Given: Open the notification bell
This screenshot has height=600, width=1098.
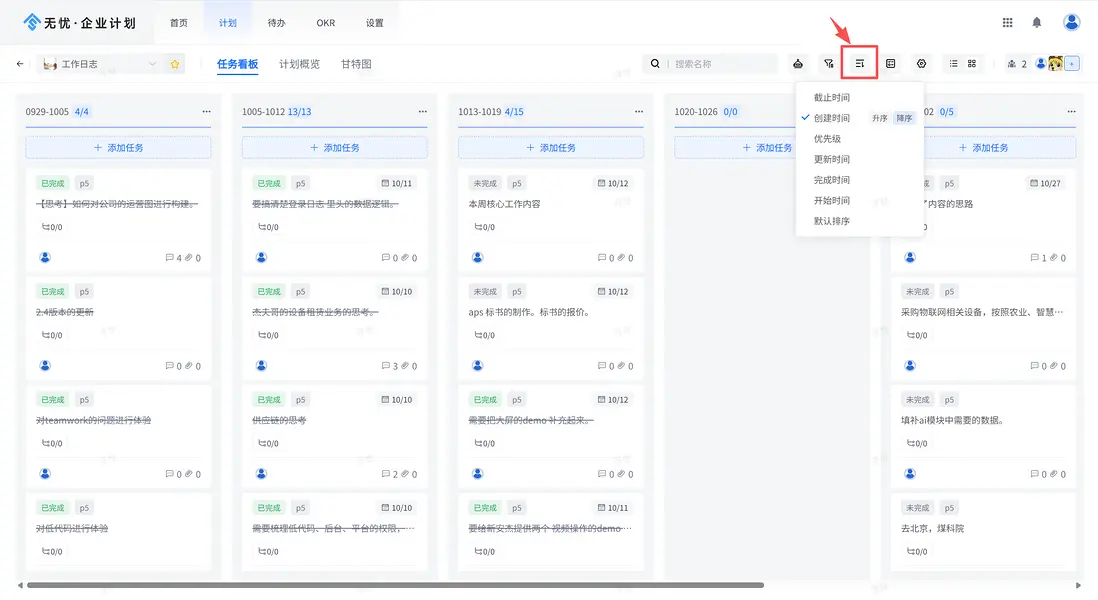Looking at the screenshot, I should (1036, 22).
